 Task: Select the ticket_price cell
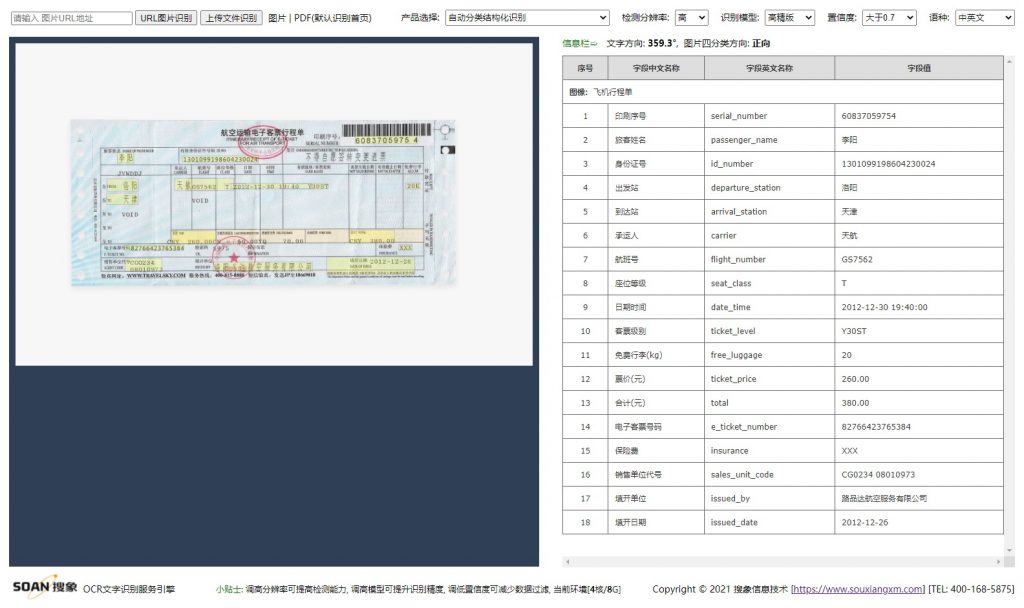click(769, 379)
